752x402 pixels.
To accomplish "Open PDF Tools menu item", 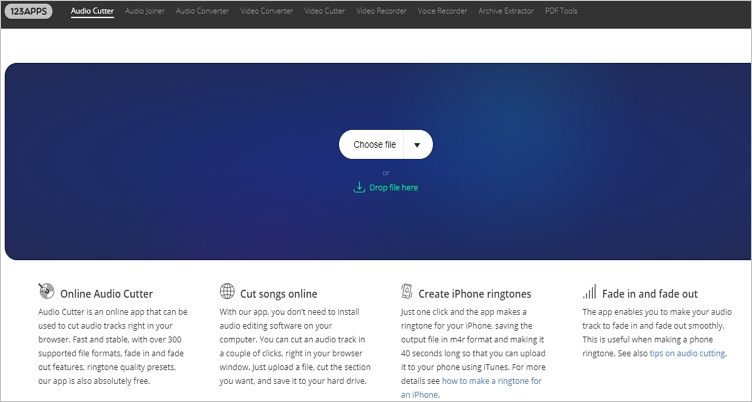I will (x=561, y=11).
